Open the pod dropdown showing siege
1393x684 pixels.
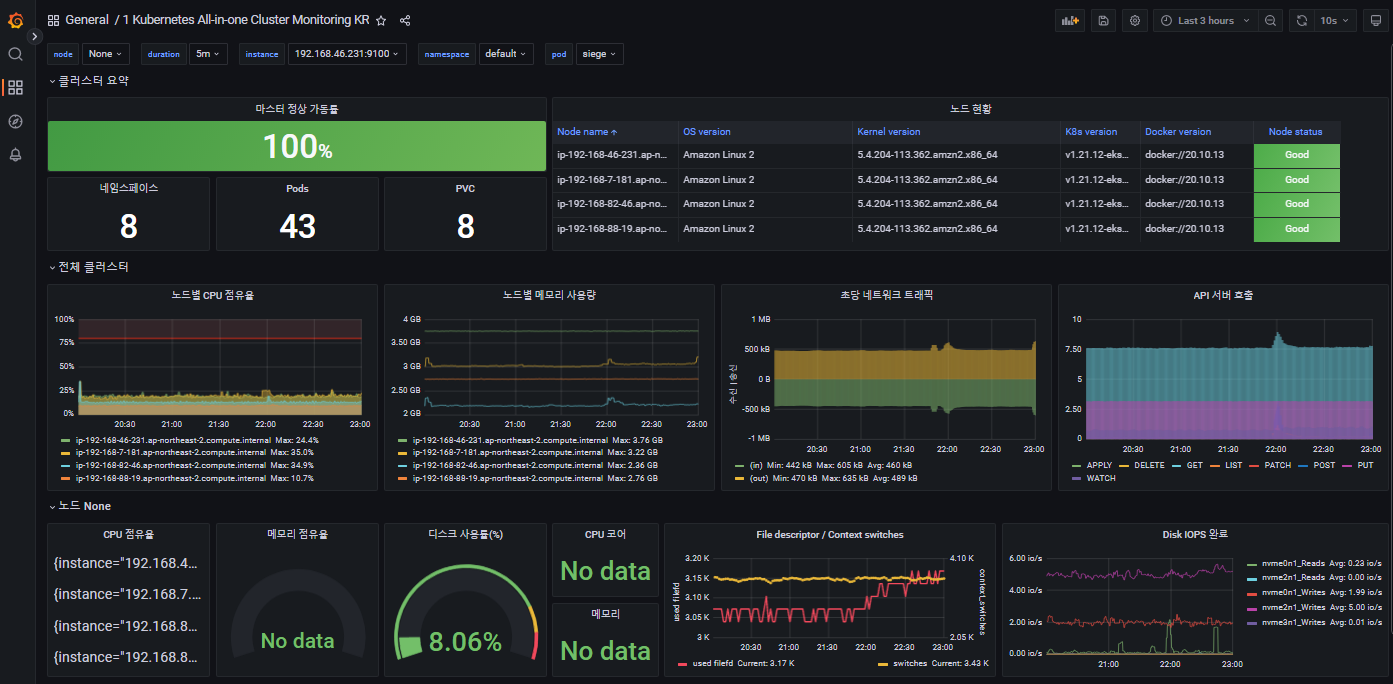point(599,54)
